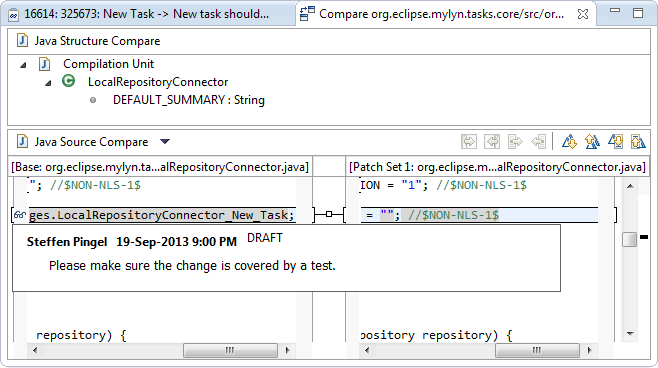
Task: Click Copy All Non-Conflicting Changes from Right to Left
Action: pos(492,142)
